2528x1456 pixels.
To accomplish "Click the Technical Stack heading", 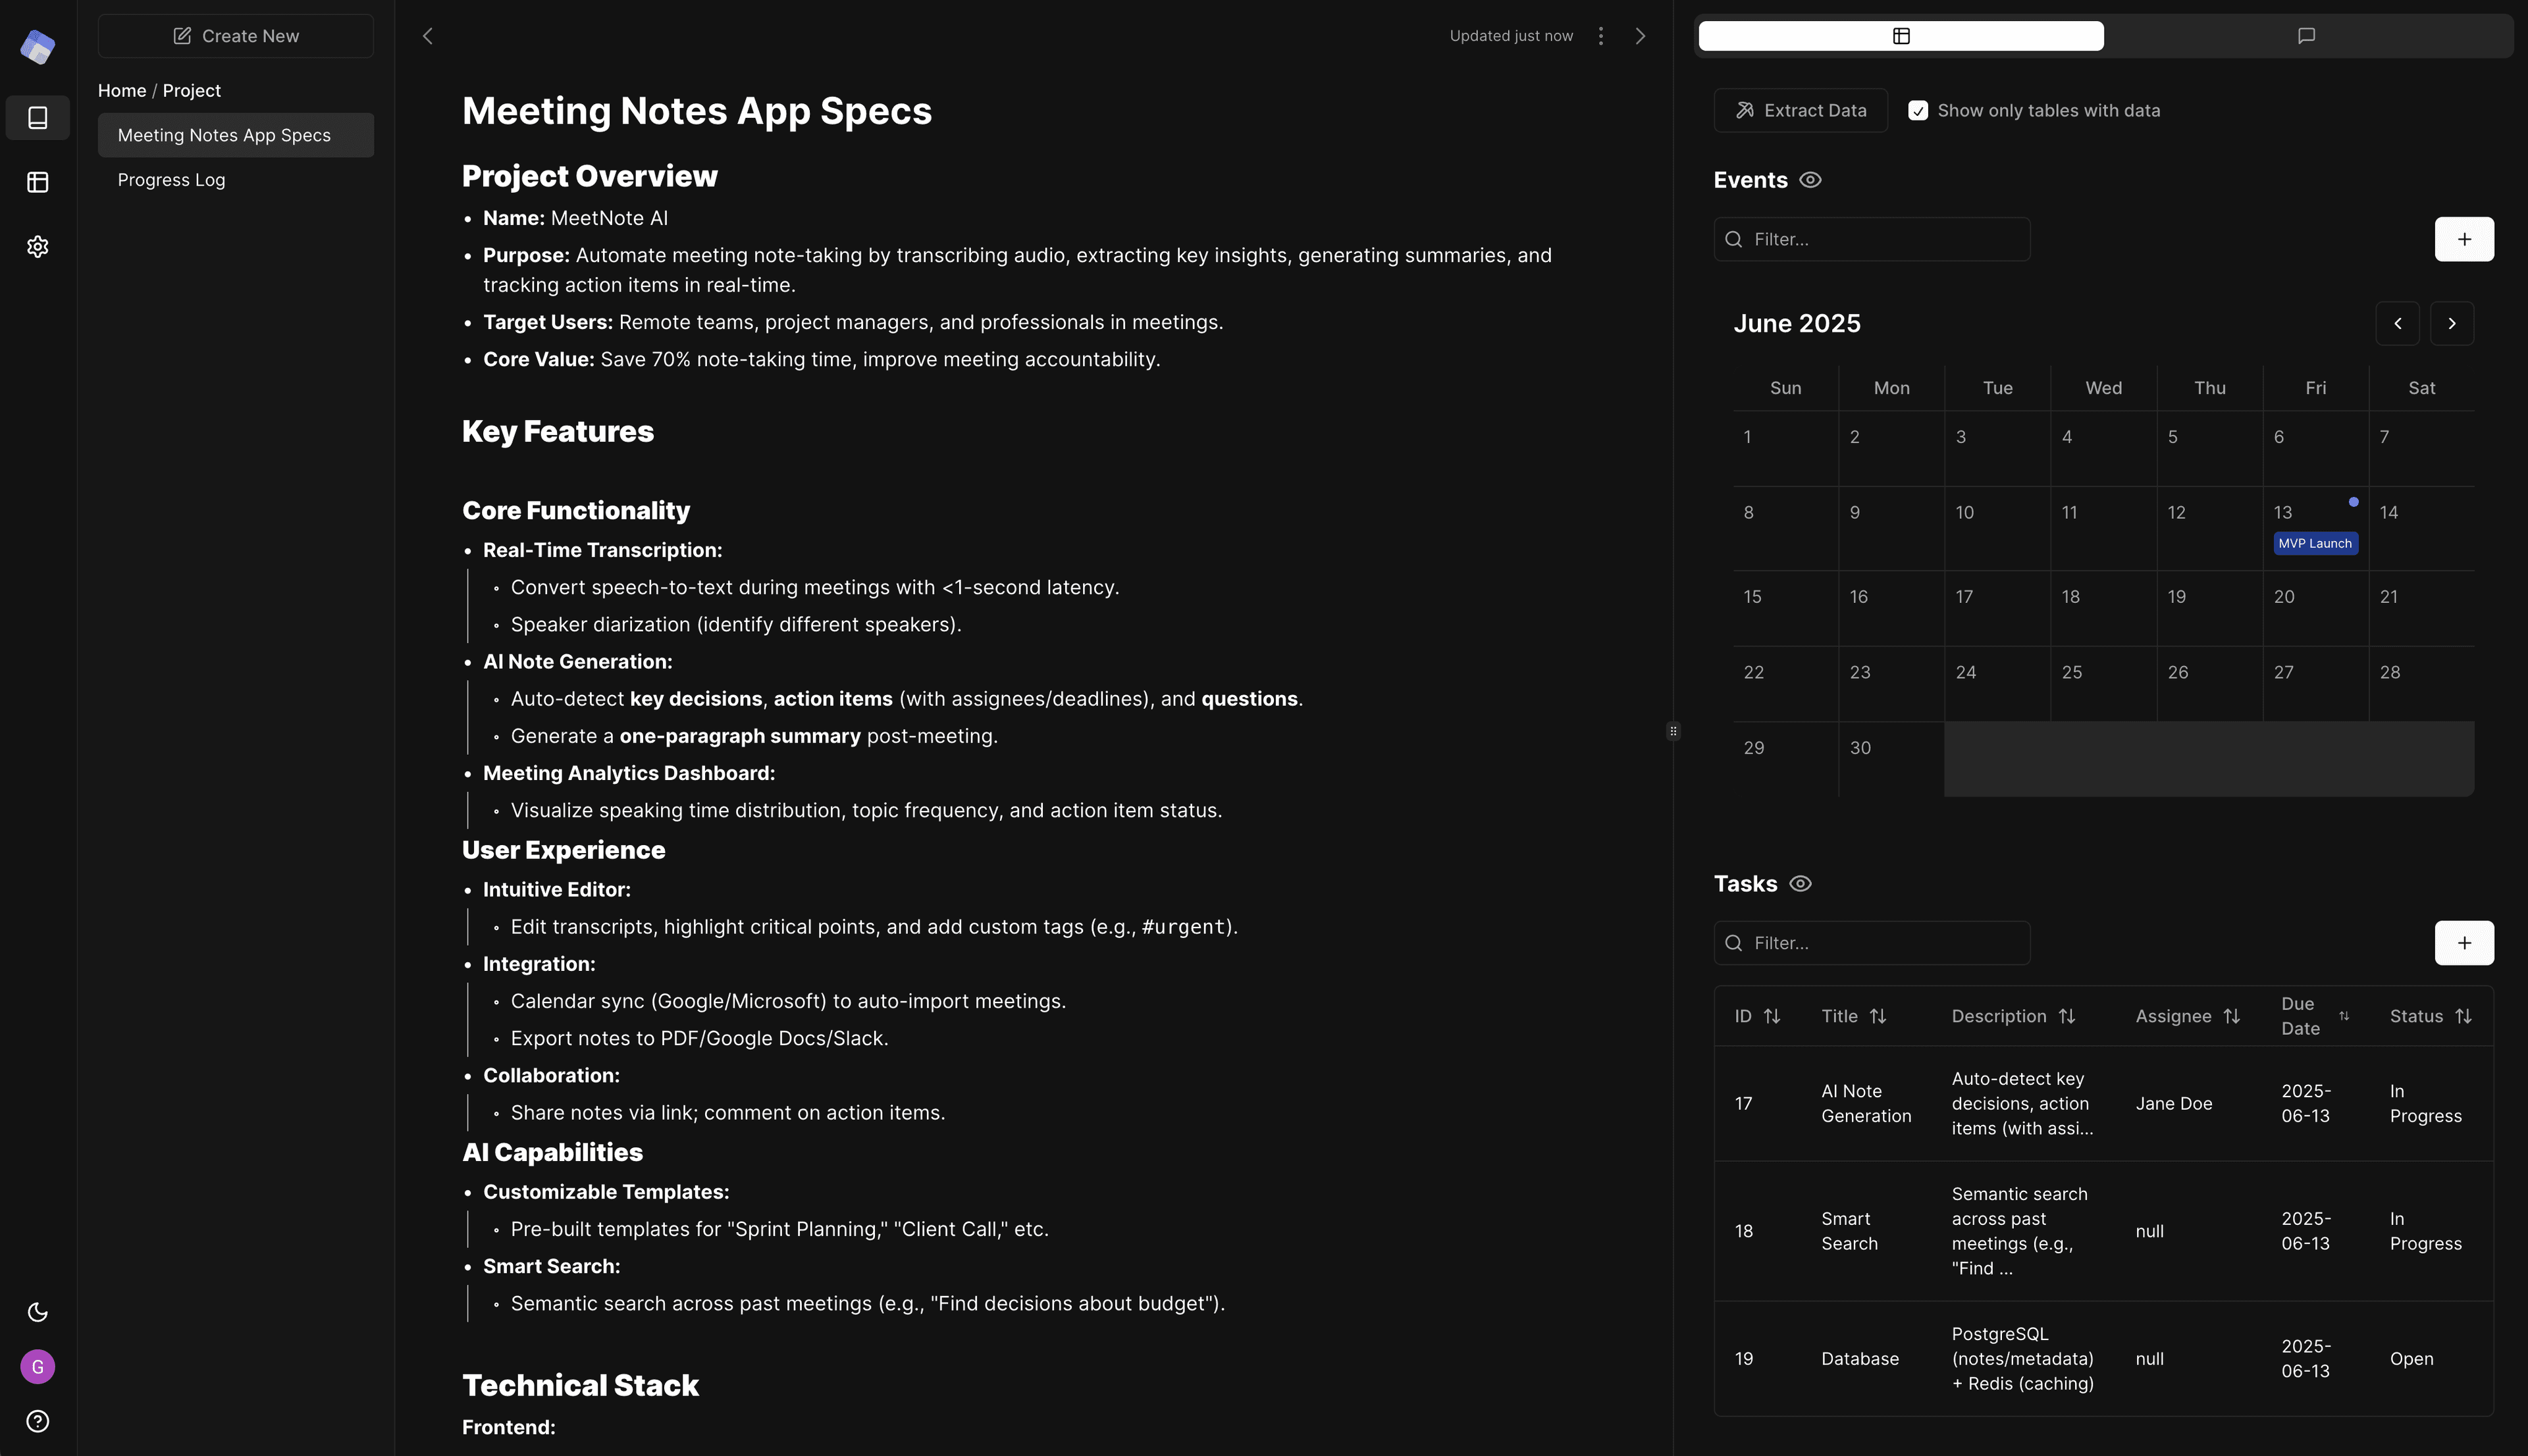I will click(x=580, y=1385).
